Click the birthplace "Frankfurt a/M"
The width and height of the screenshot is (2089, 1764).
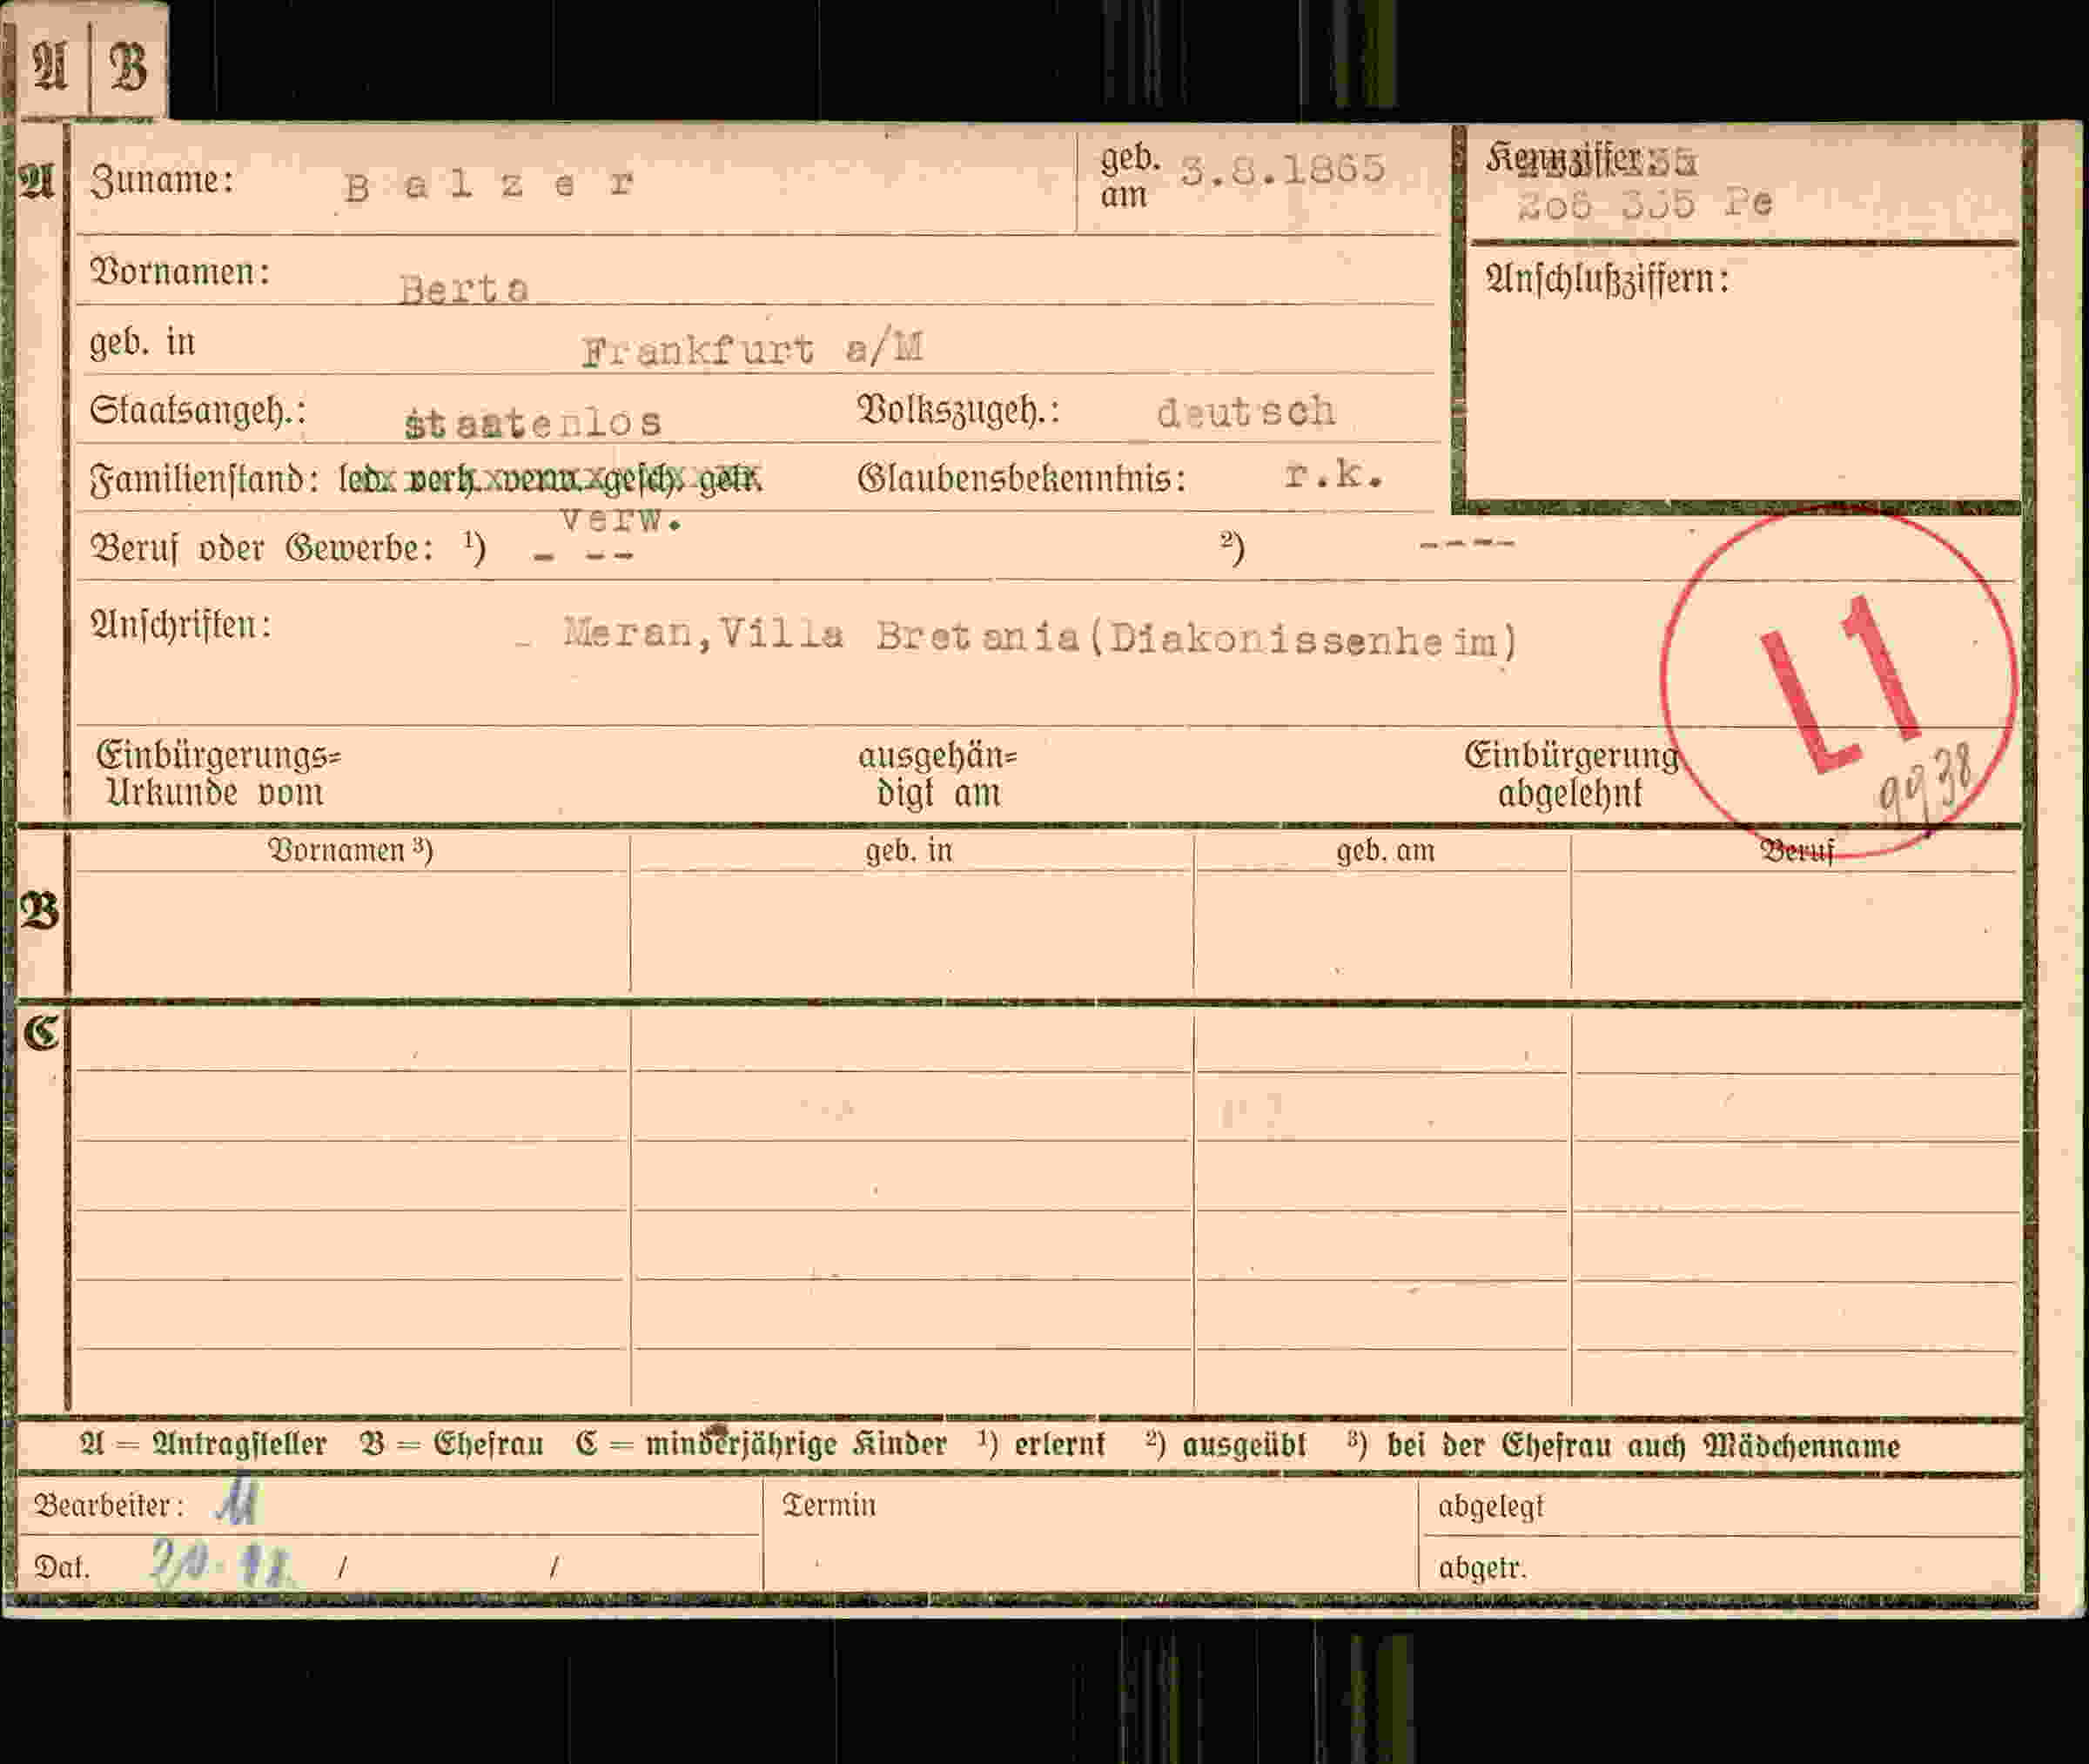click(752, 349)
